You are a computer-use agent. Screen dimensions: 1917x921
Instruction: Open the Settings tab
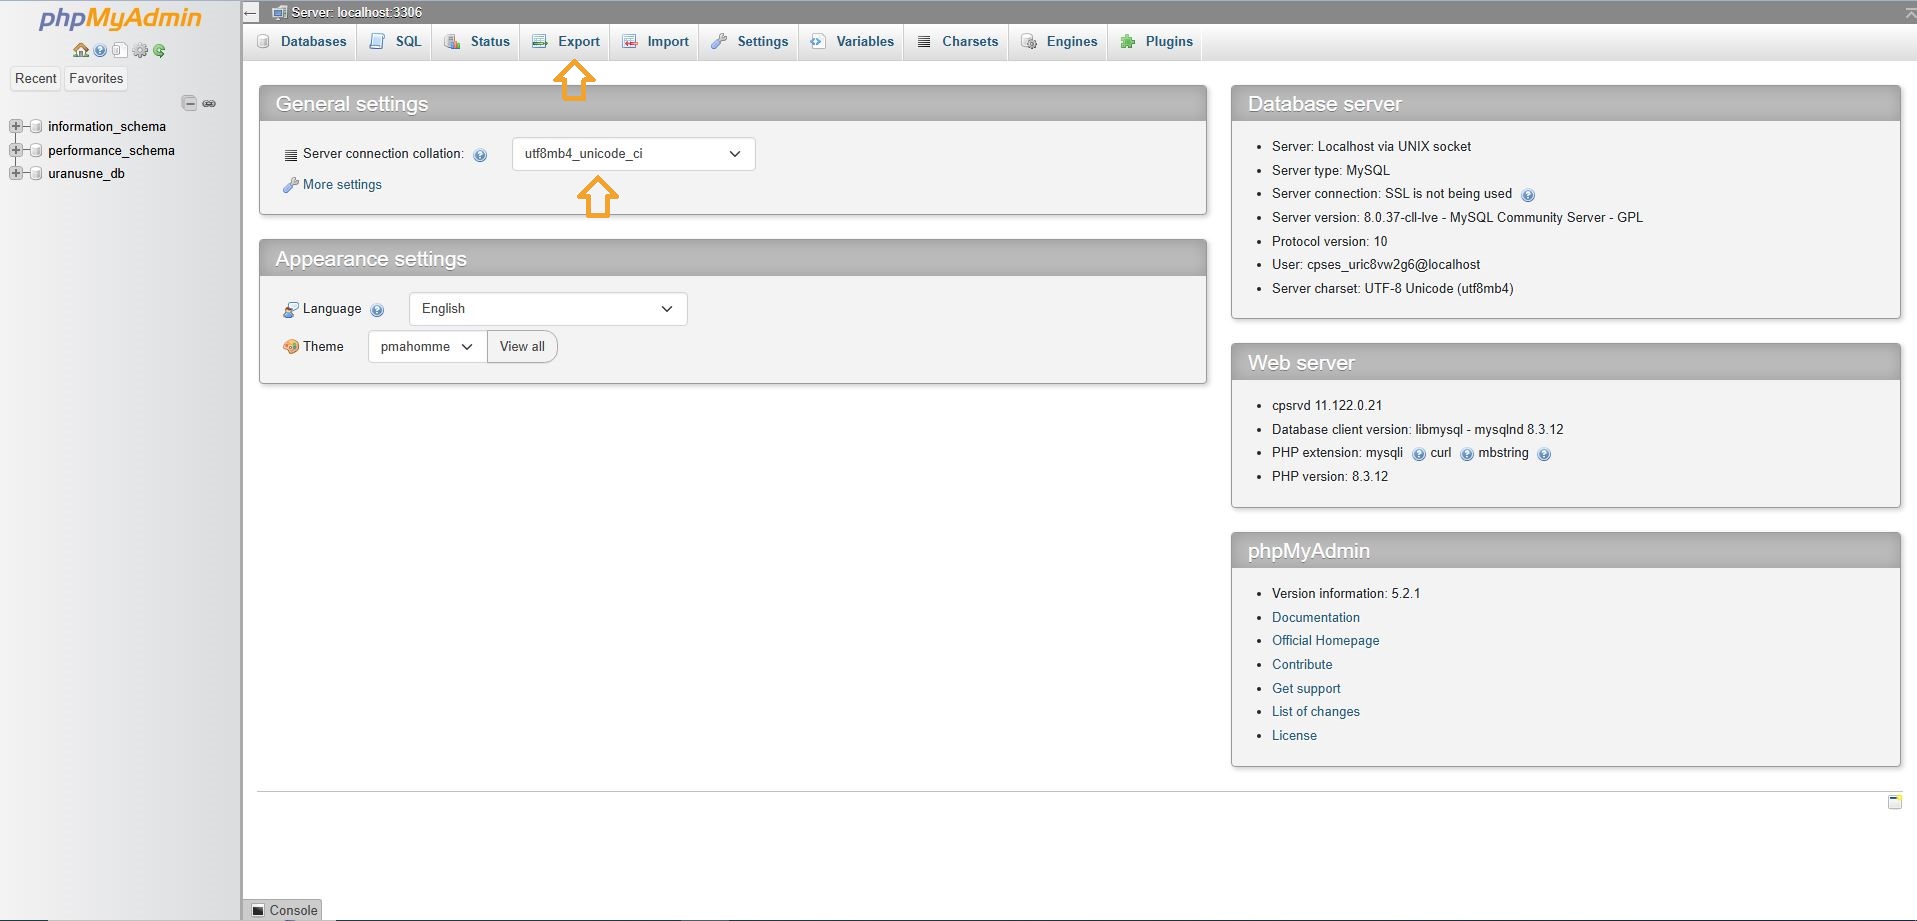(x=750, y=42)
